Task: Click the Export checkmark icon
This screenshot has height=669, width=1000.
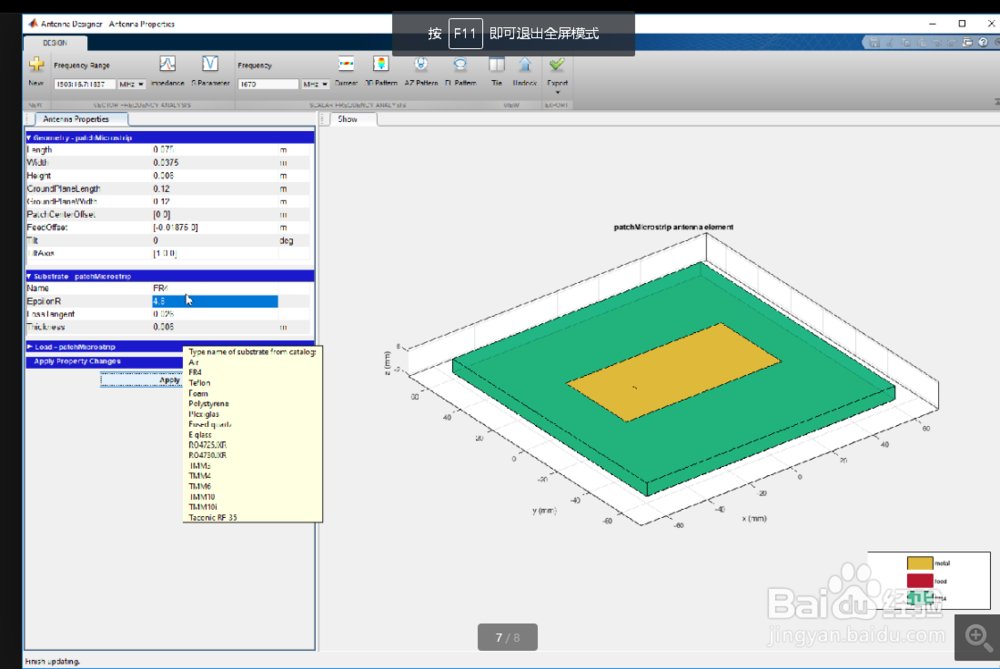Action: (557, 64)
